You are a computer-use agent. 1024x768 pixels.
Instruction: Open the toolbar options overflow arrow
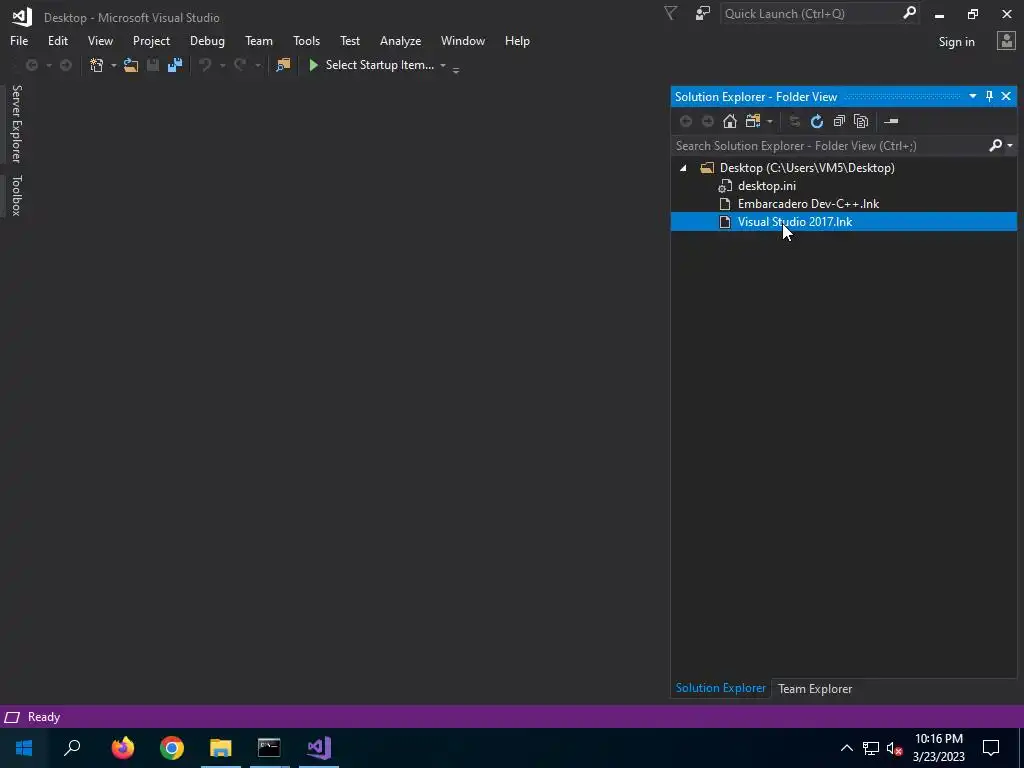click(x=456, y=69)
